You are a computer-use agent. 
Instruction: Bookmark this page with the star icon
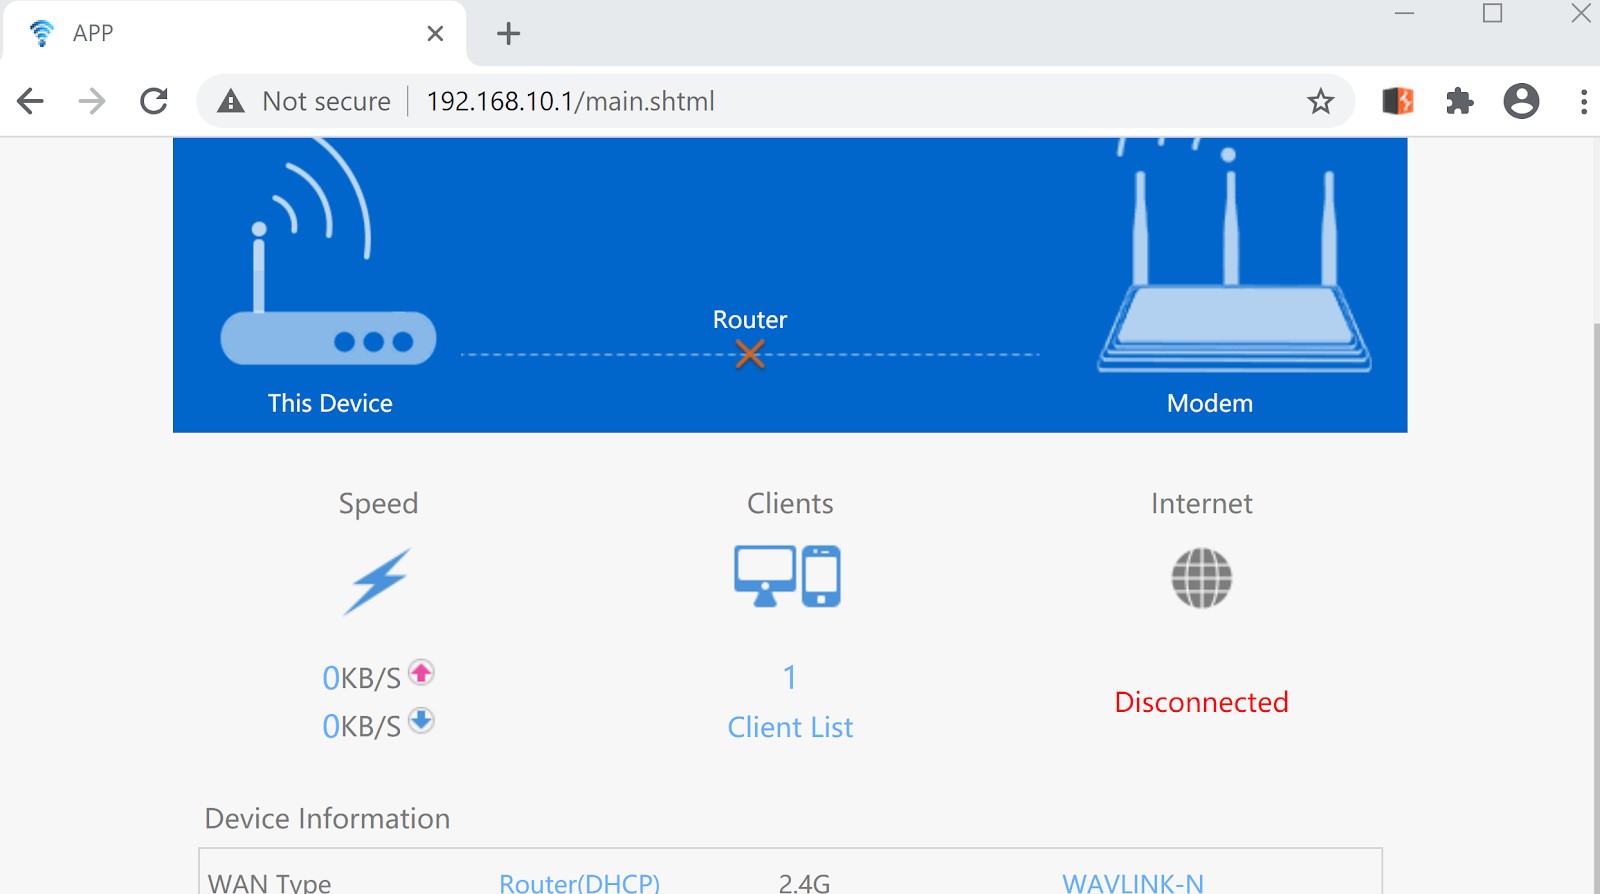(x=1320, y=101)
